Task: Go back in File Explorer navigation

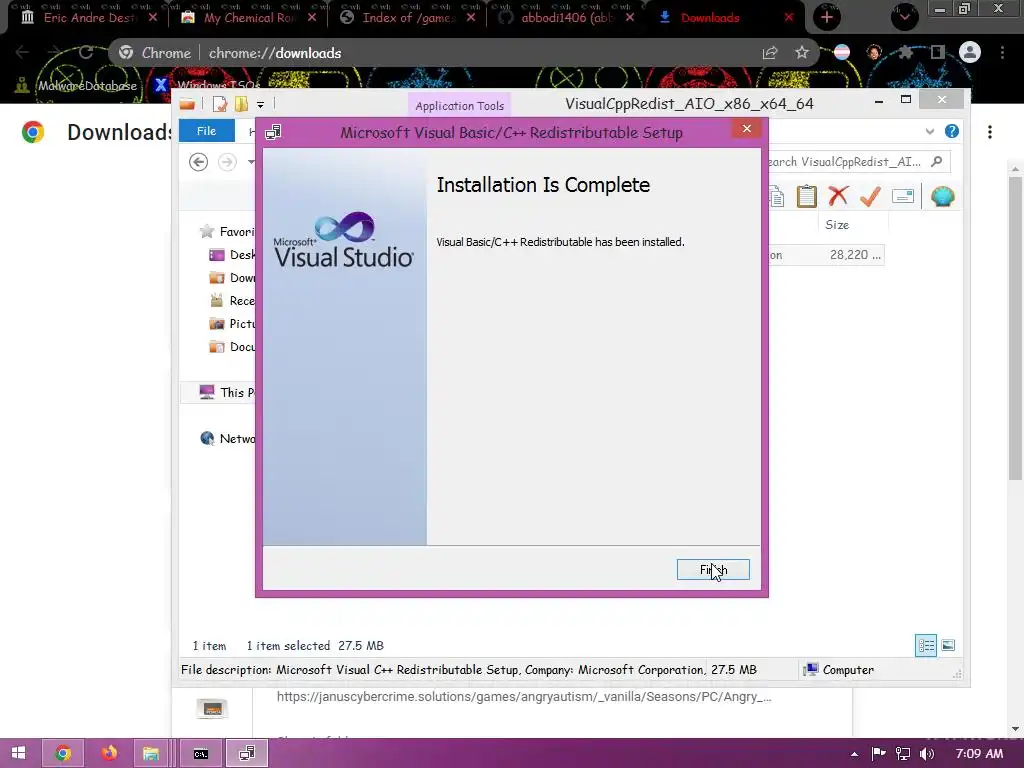Action: pos(199,161)
